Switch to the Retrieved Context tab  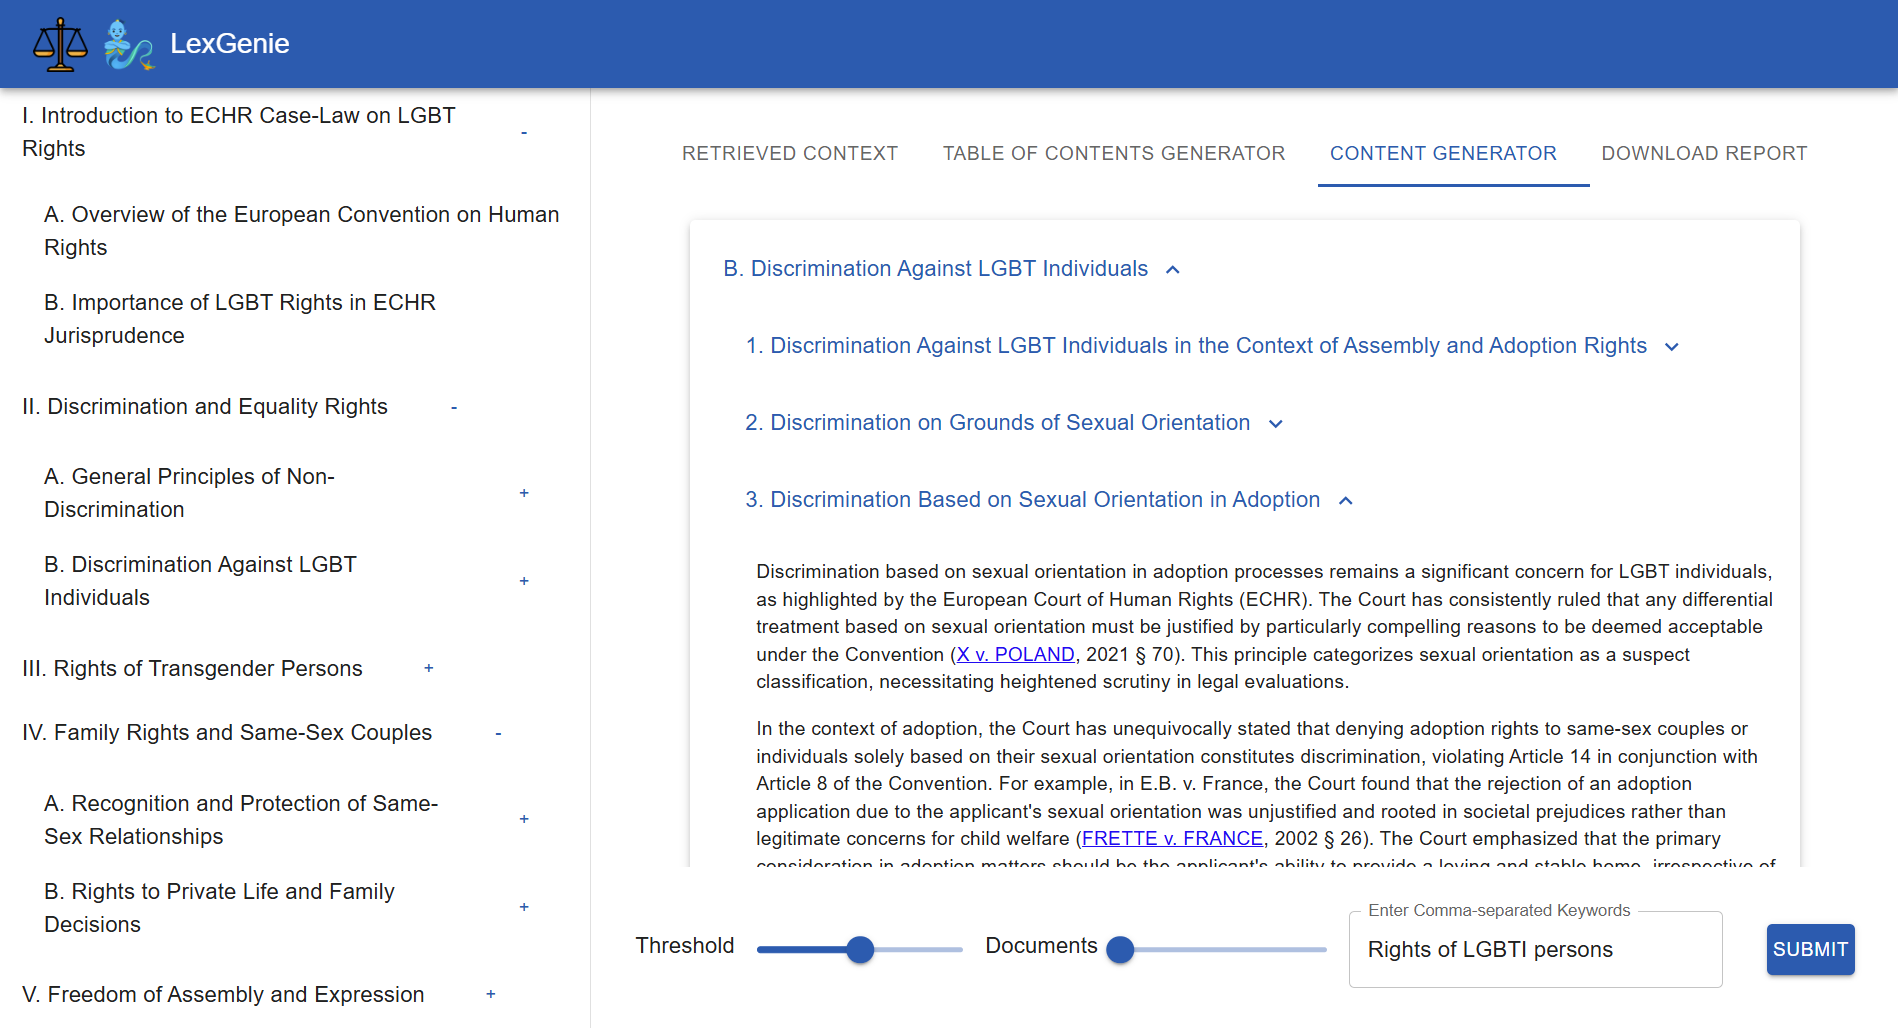789,153
